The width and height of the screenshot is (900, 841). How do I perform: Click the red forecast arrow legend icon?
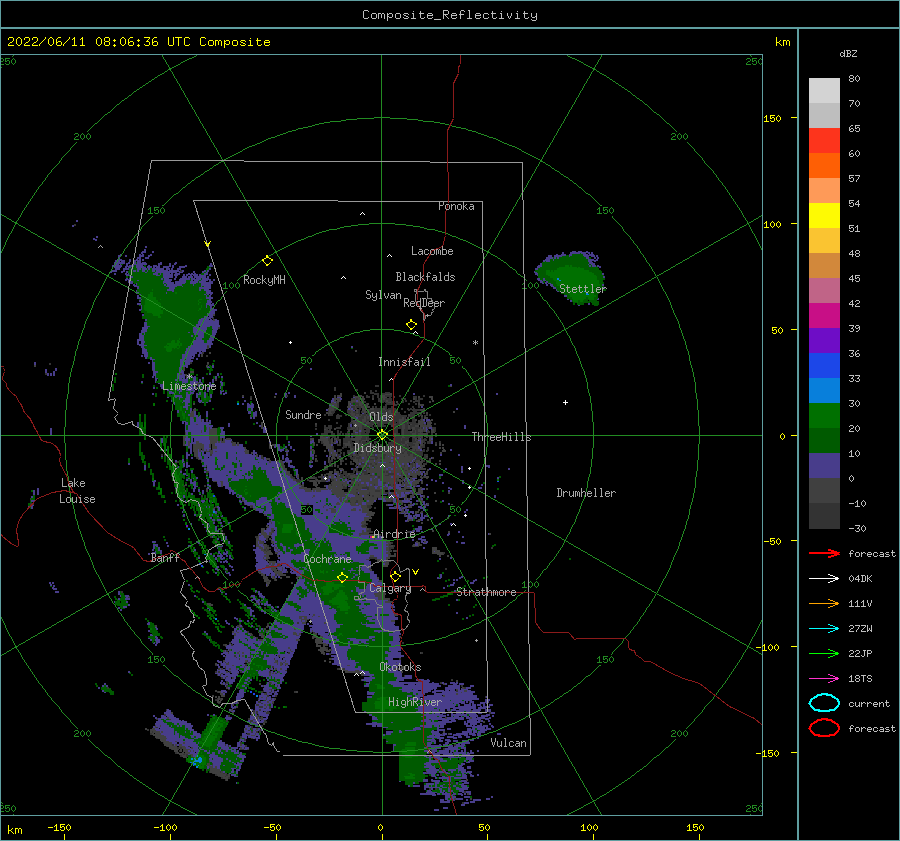point(824,553)
